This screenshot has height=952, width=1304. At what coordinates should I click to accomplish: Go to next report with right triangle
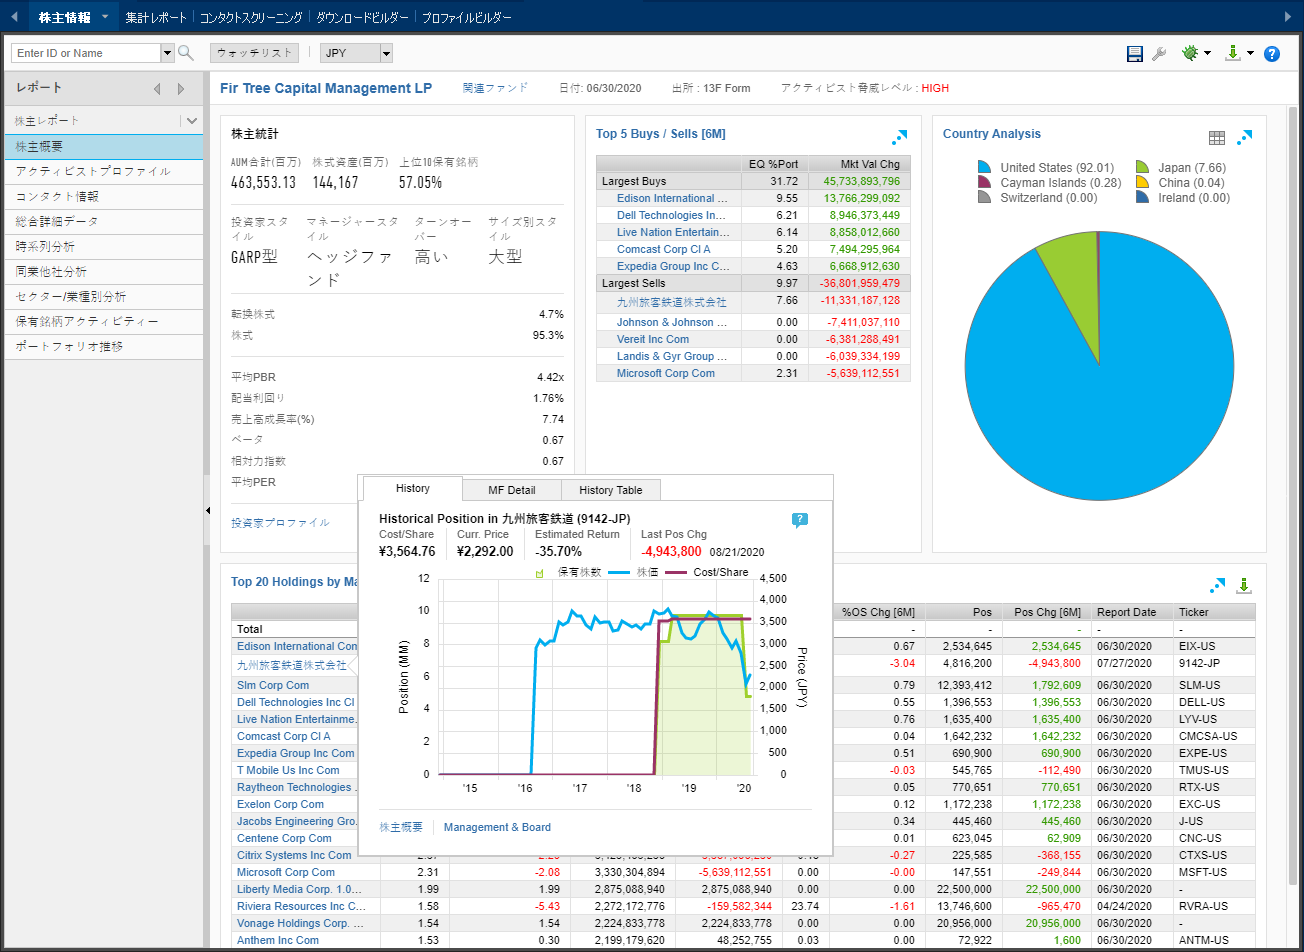(x=181, y=89)
